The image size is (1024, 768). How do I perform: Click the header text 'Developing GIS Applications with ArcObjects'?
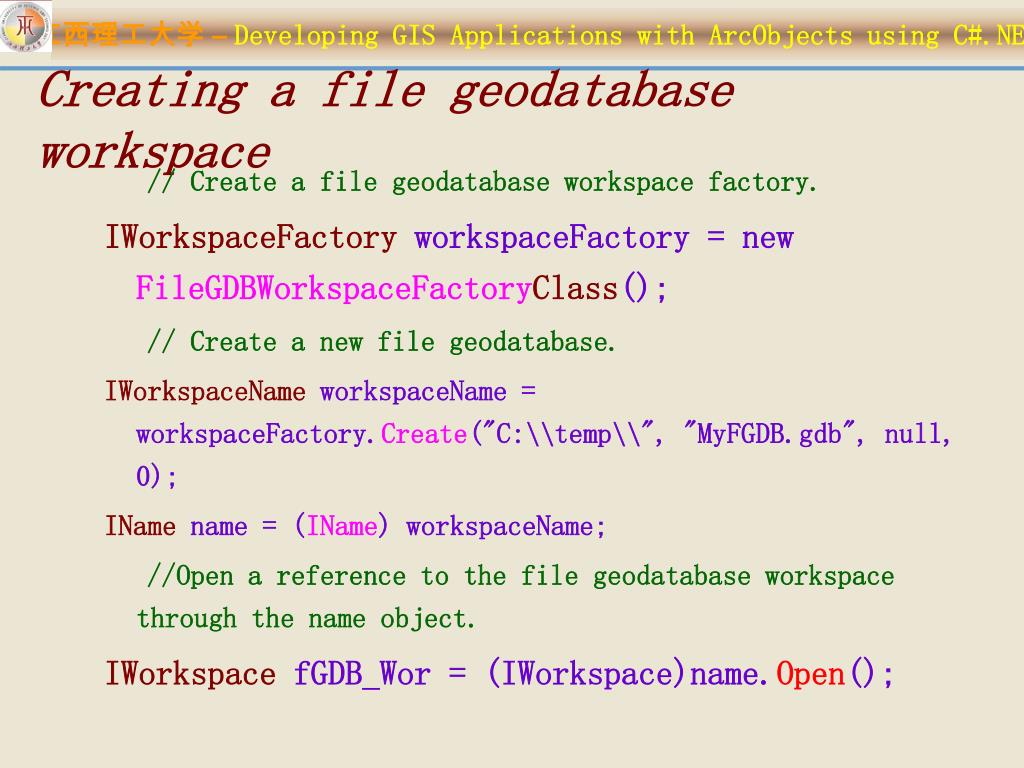tap(543, 35)
